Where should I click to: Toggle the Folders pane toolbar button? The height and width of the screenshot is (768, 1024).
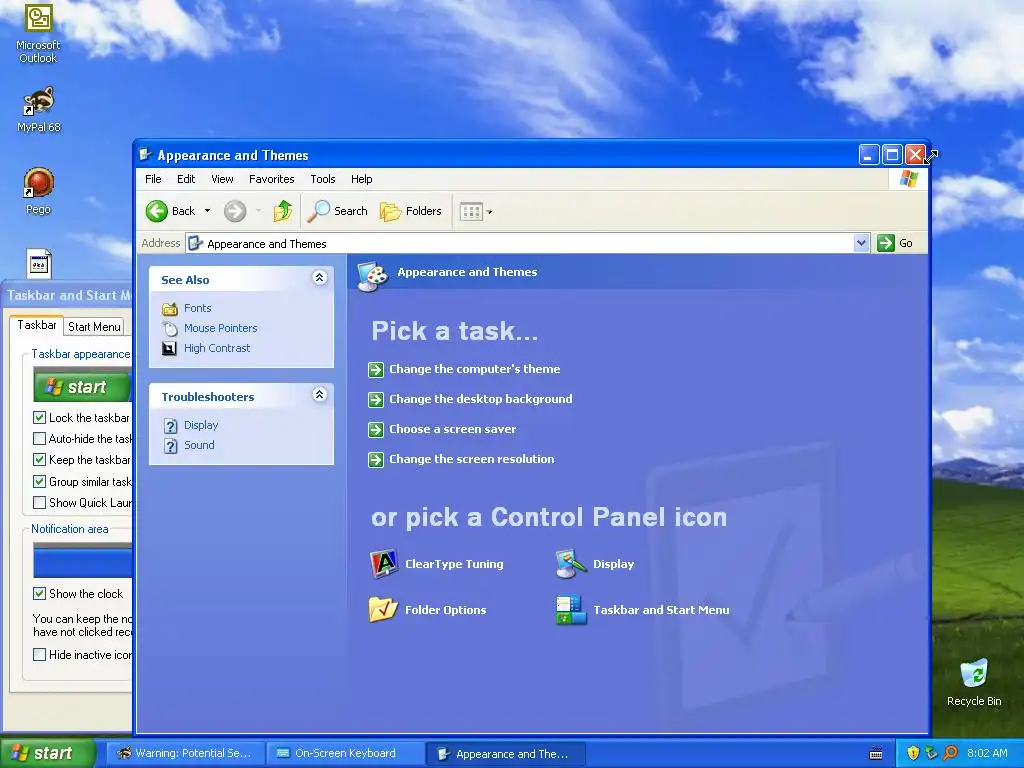point(411,211)
